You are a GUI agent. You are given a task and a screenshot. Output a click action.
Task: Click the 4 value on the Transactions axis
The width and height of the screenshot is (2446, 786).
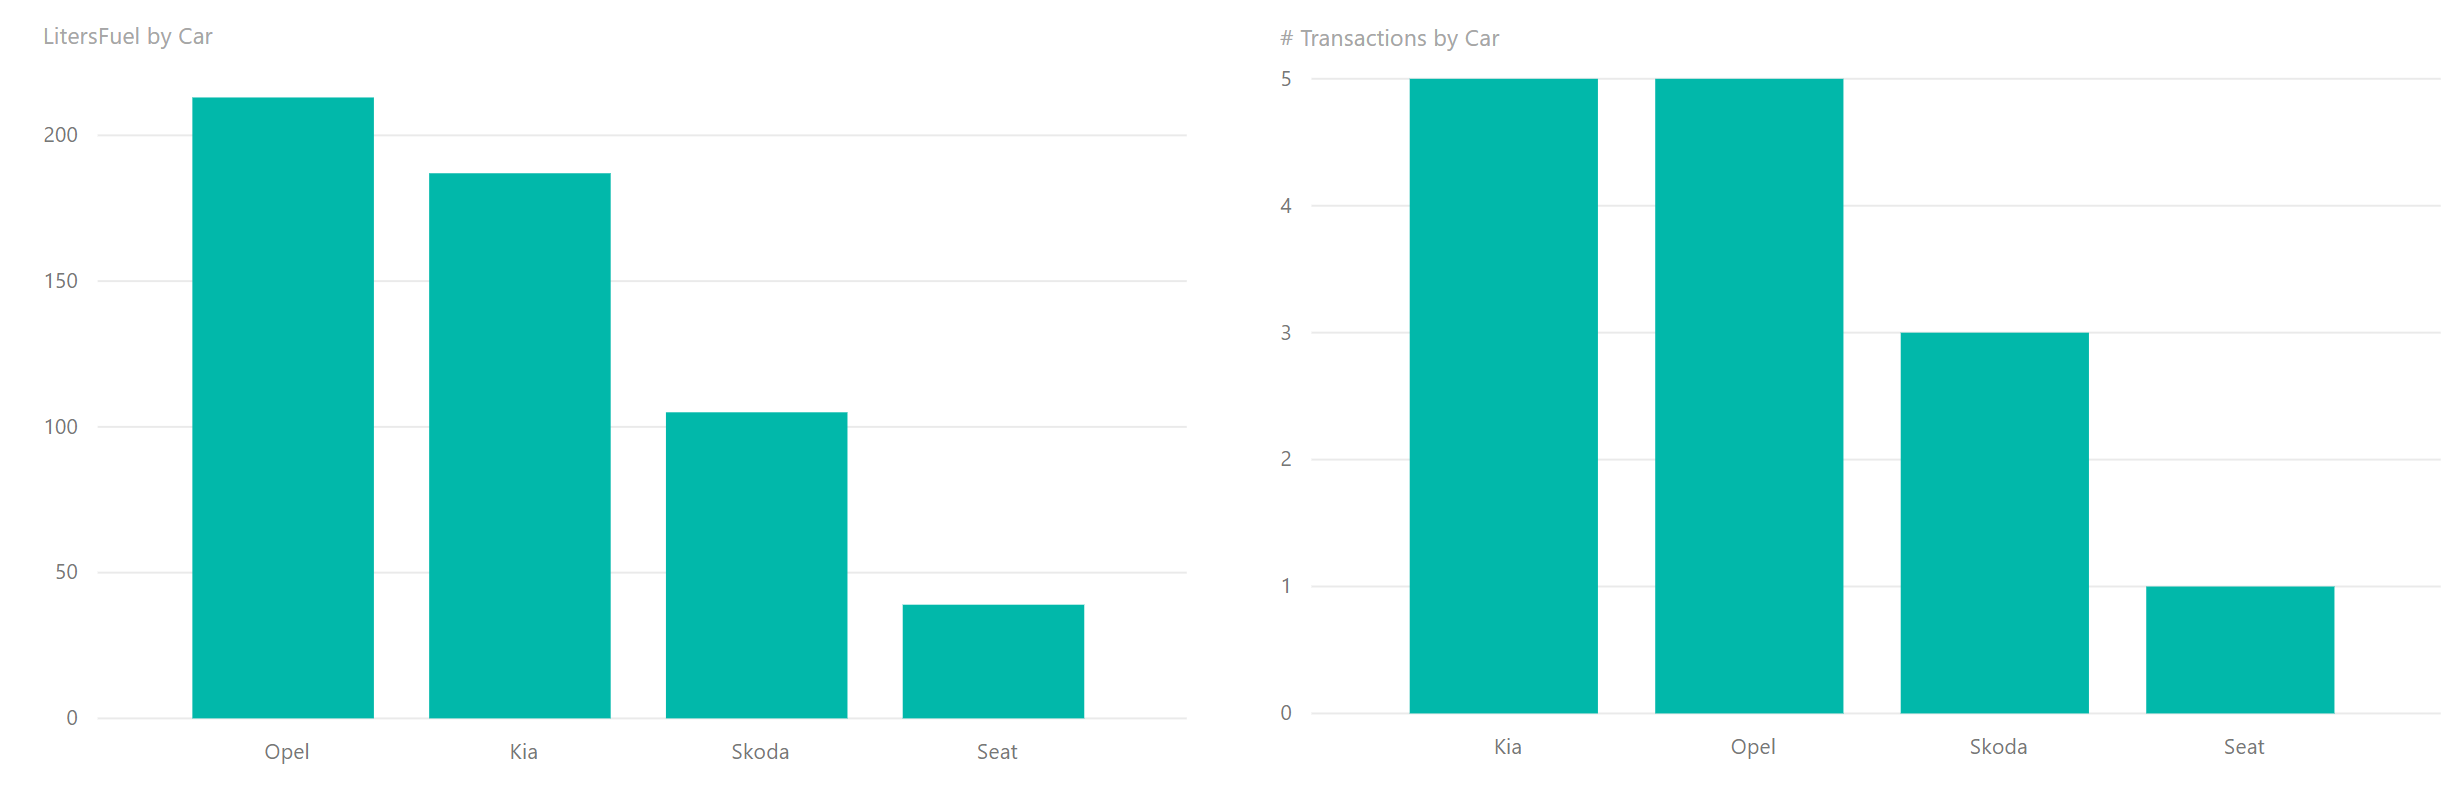(x=1286, y=206)
